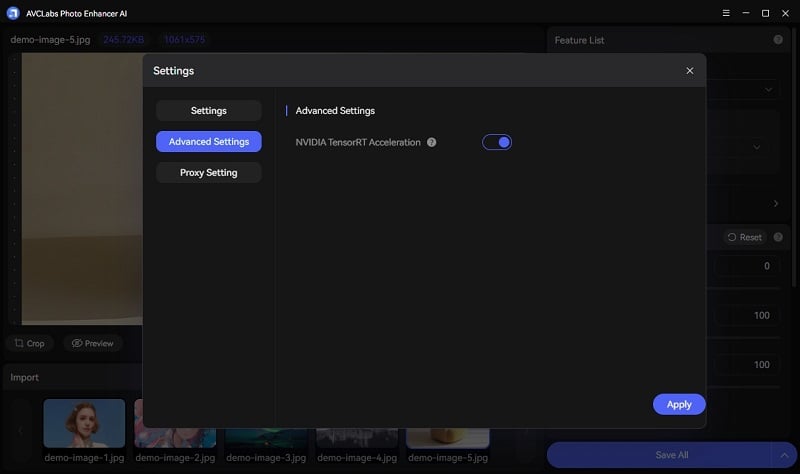Expand the first dropdown chevron in Feature List
Image resolution: width=800 pixels, height=474 pixels.
(768, 90)
